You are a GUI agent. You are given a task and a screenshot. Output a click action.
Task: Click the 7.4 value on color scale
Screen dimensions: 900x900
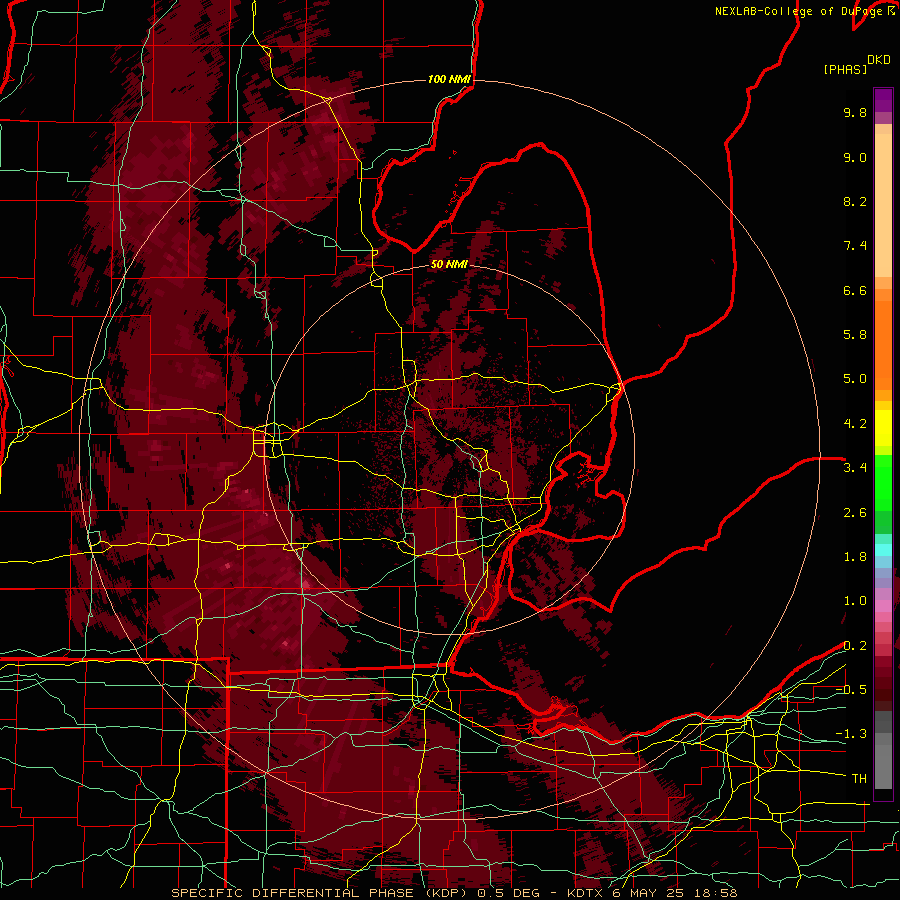pyautogui.click(x=855, y=246)
